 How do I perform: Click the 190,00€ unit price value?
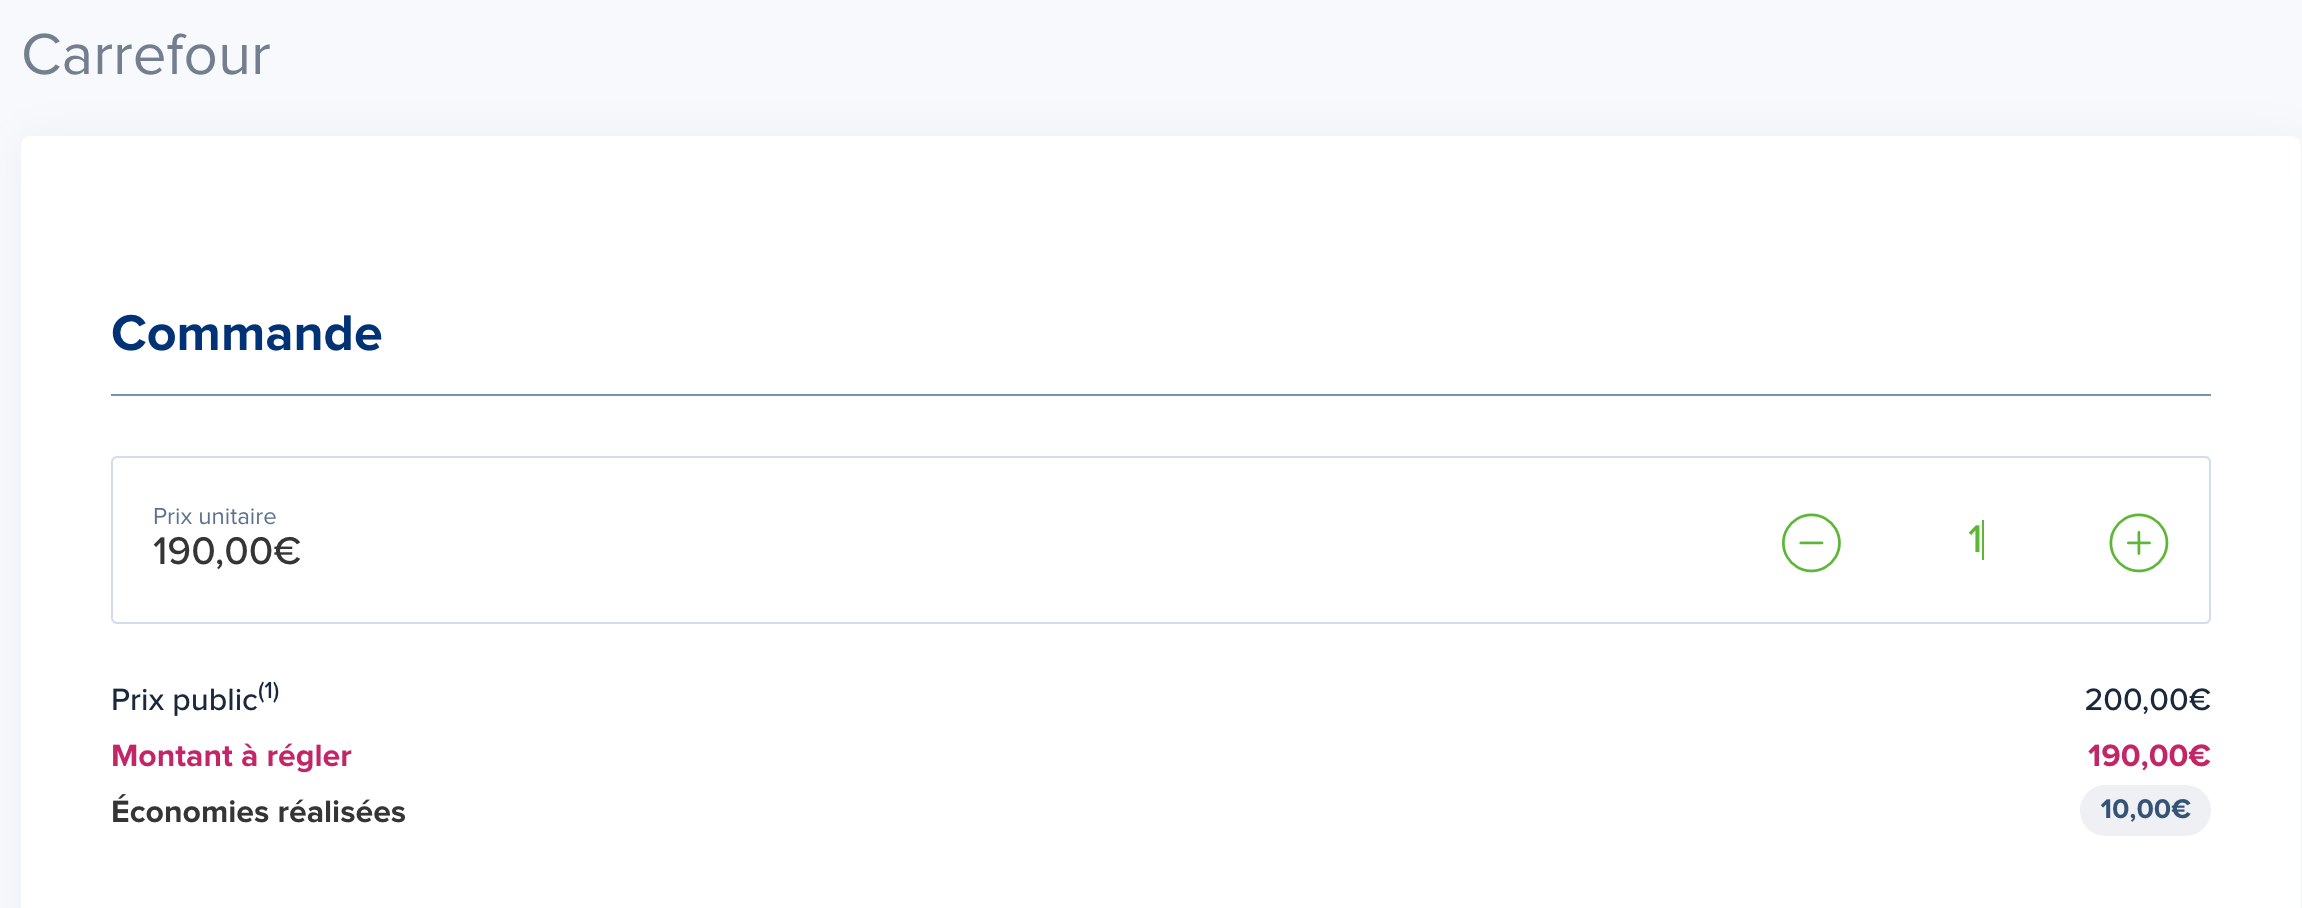(x=226, y=551)
